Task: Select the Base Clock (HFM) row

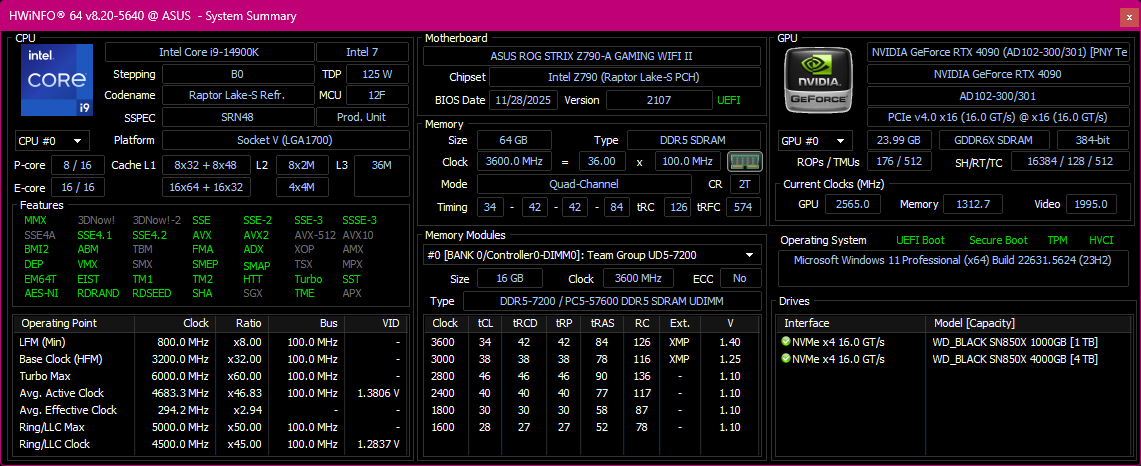Action: click(x=211, y=359)
